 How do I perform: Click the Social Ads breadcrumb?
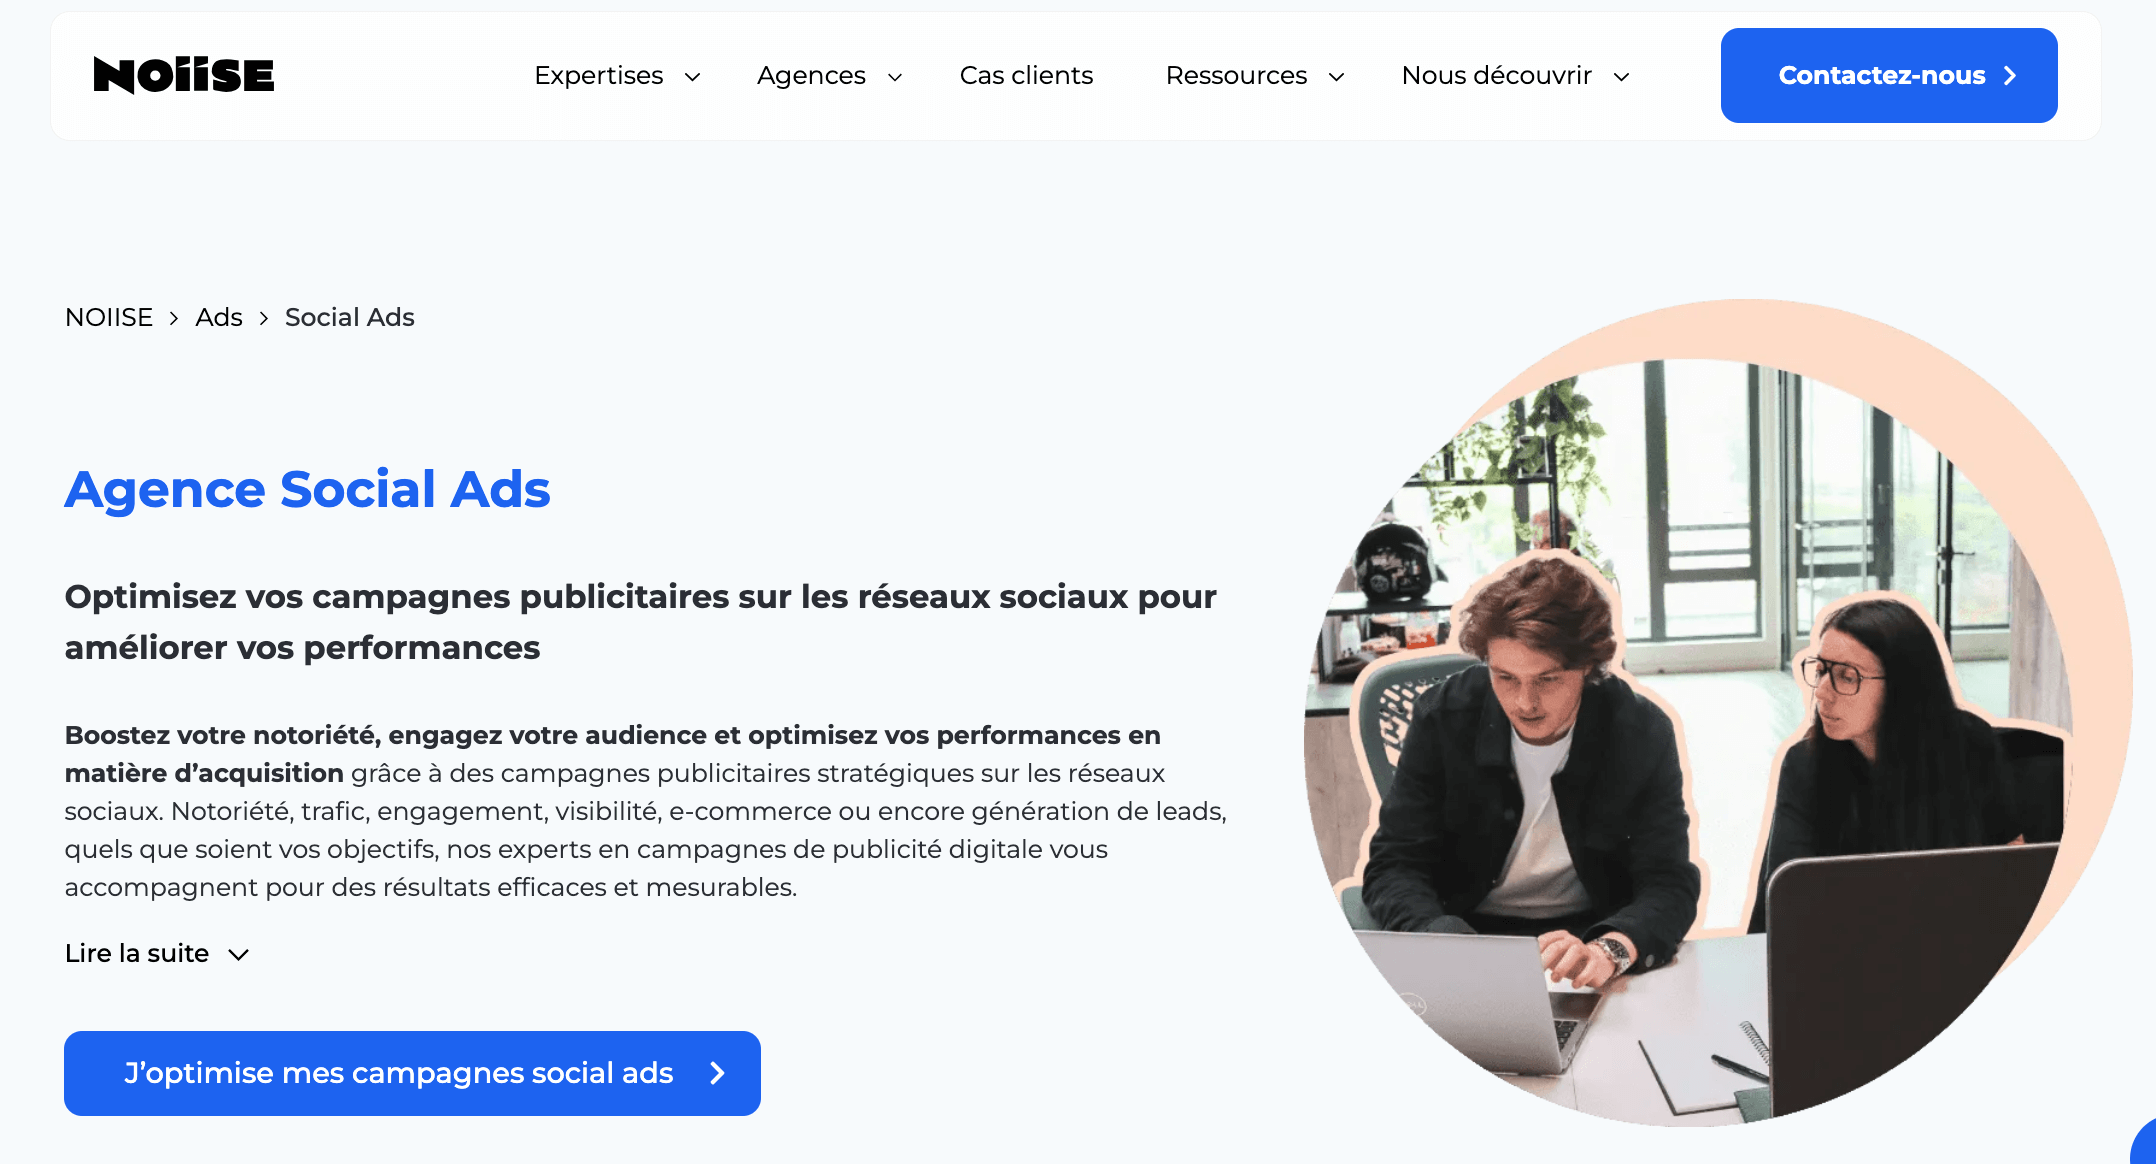[349, 317]
